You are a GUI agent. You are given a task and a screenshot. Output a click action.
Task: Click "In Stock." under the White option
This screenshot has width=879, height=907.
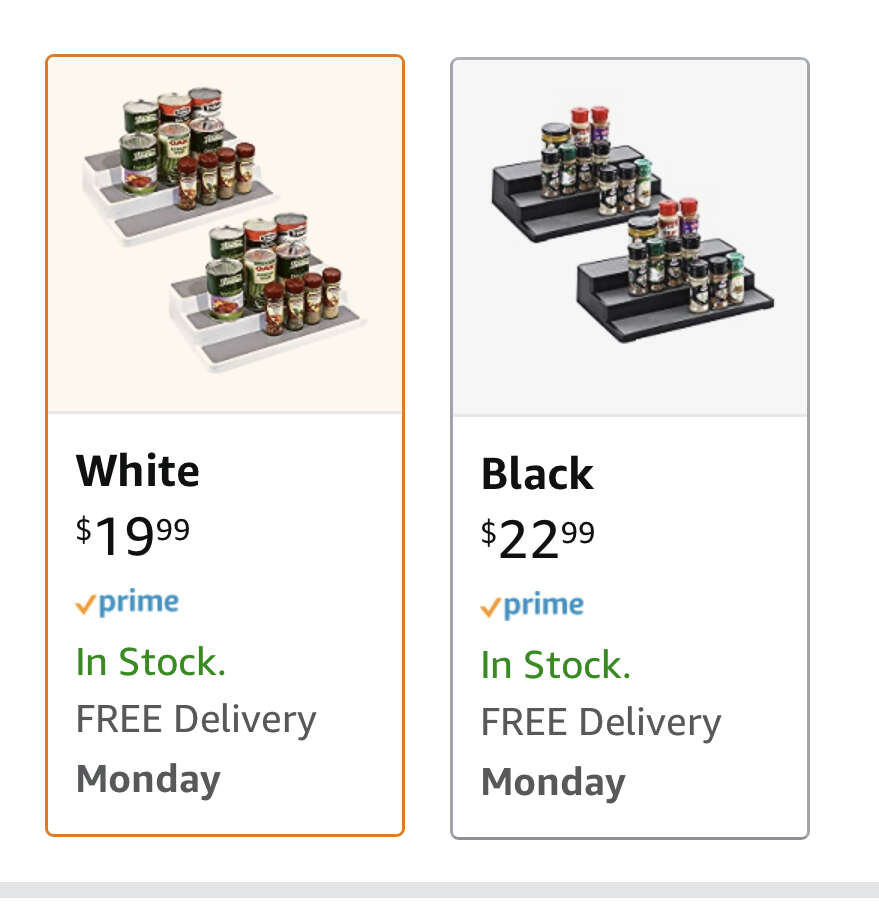pos(151,662)
